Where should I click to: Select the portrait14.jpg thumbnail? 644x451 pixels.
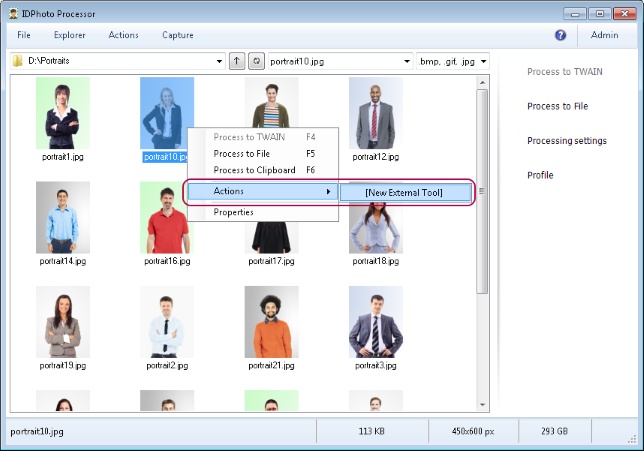tap(63, 217)
